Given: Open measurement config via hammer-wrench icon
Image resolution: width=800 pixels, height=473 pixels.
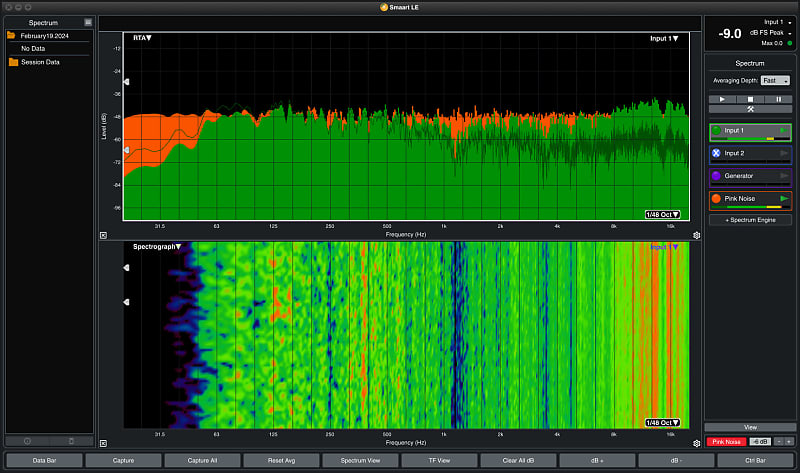Looking at the screenshot, I should 750,109.
